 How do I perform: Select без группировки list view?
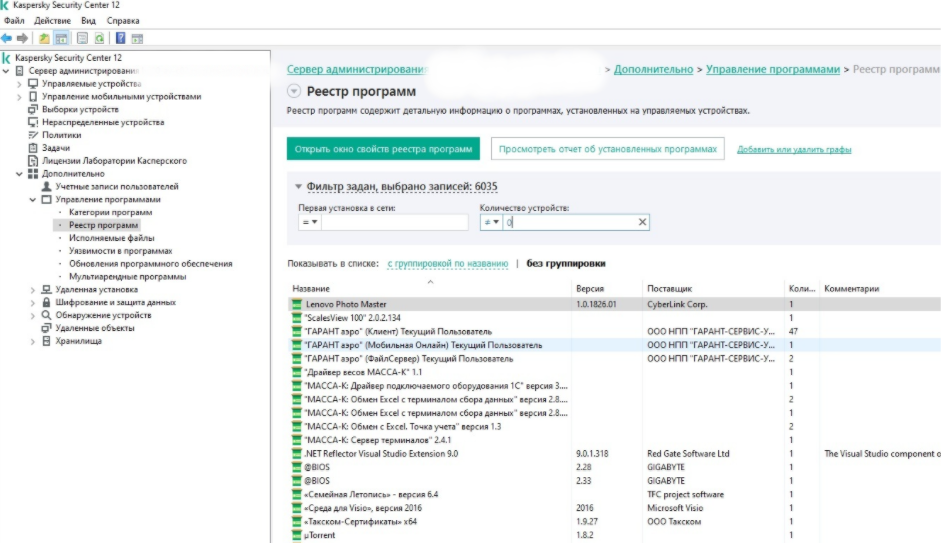click(x=566, y=264)
